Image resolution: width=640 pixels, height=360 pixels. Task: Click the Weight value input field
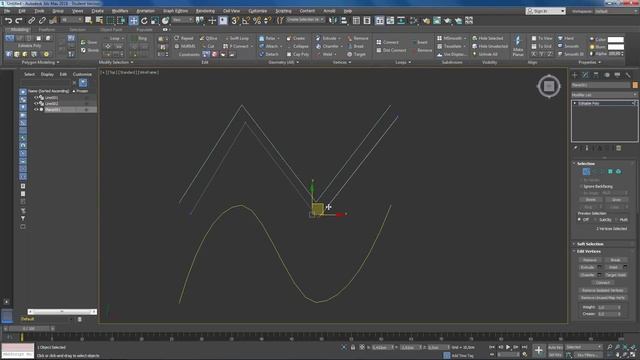pos(607,307)
